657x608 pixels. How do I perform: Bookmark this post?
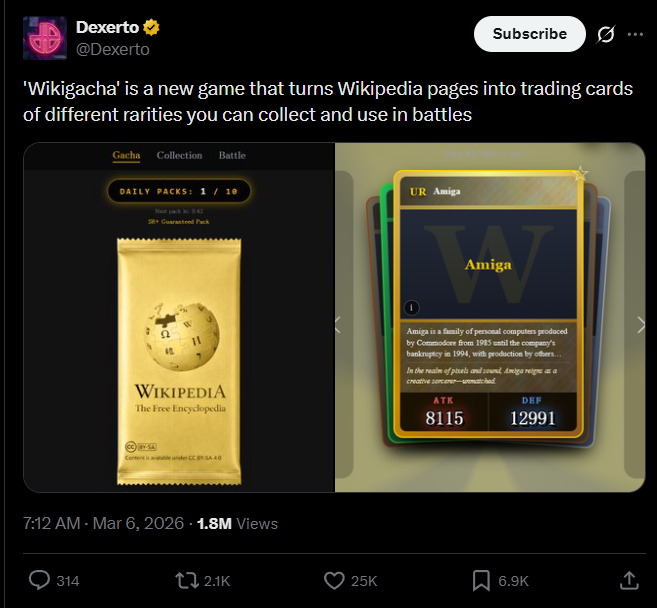point(481,581)
